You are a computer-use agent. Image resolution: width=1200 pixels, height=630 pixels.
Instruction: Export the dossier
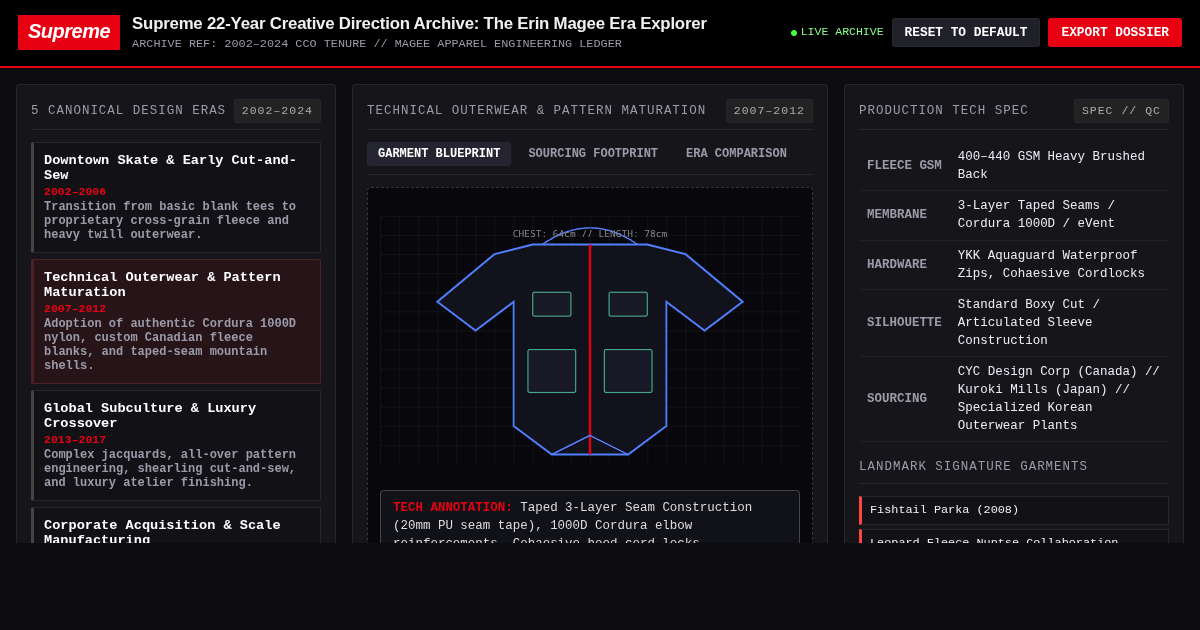pos(1115,32)
